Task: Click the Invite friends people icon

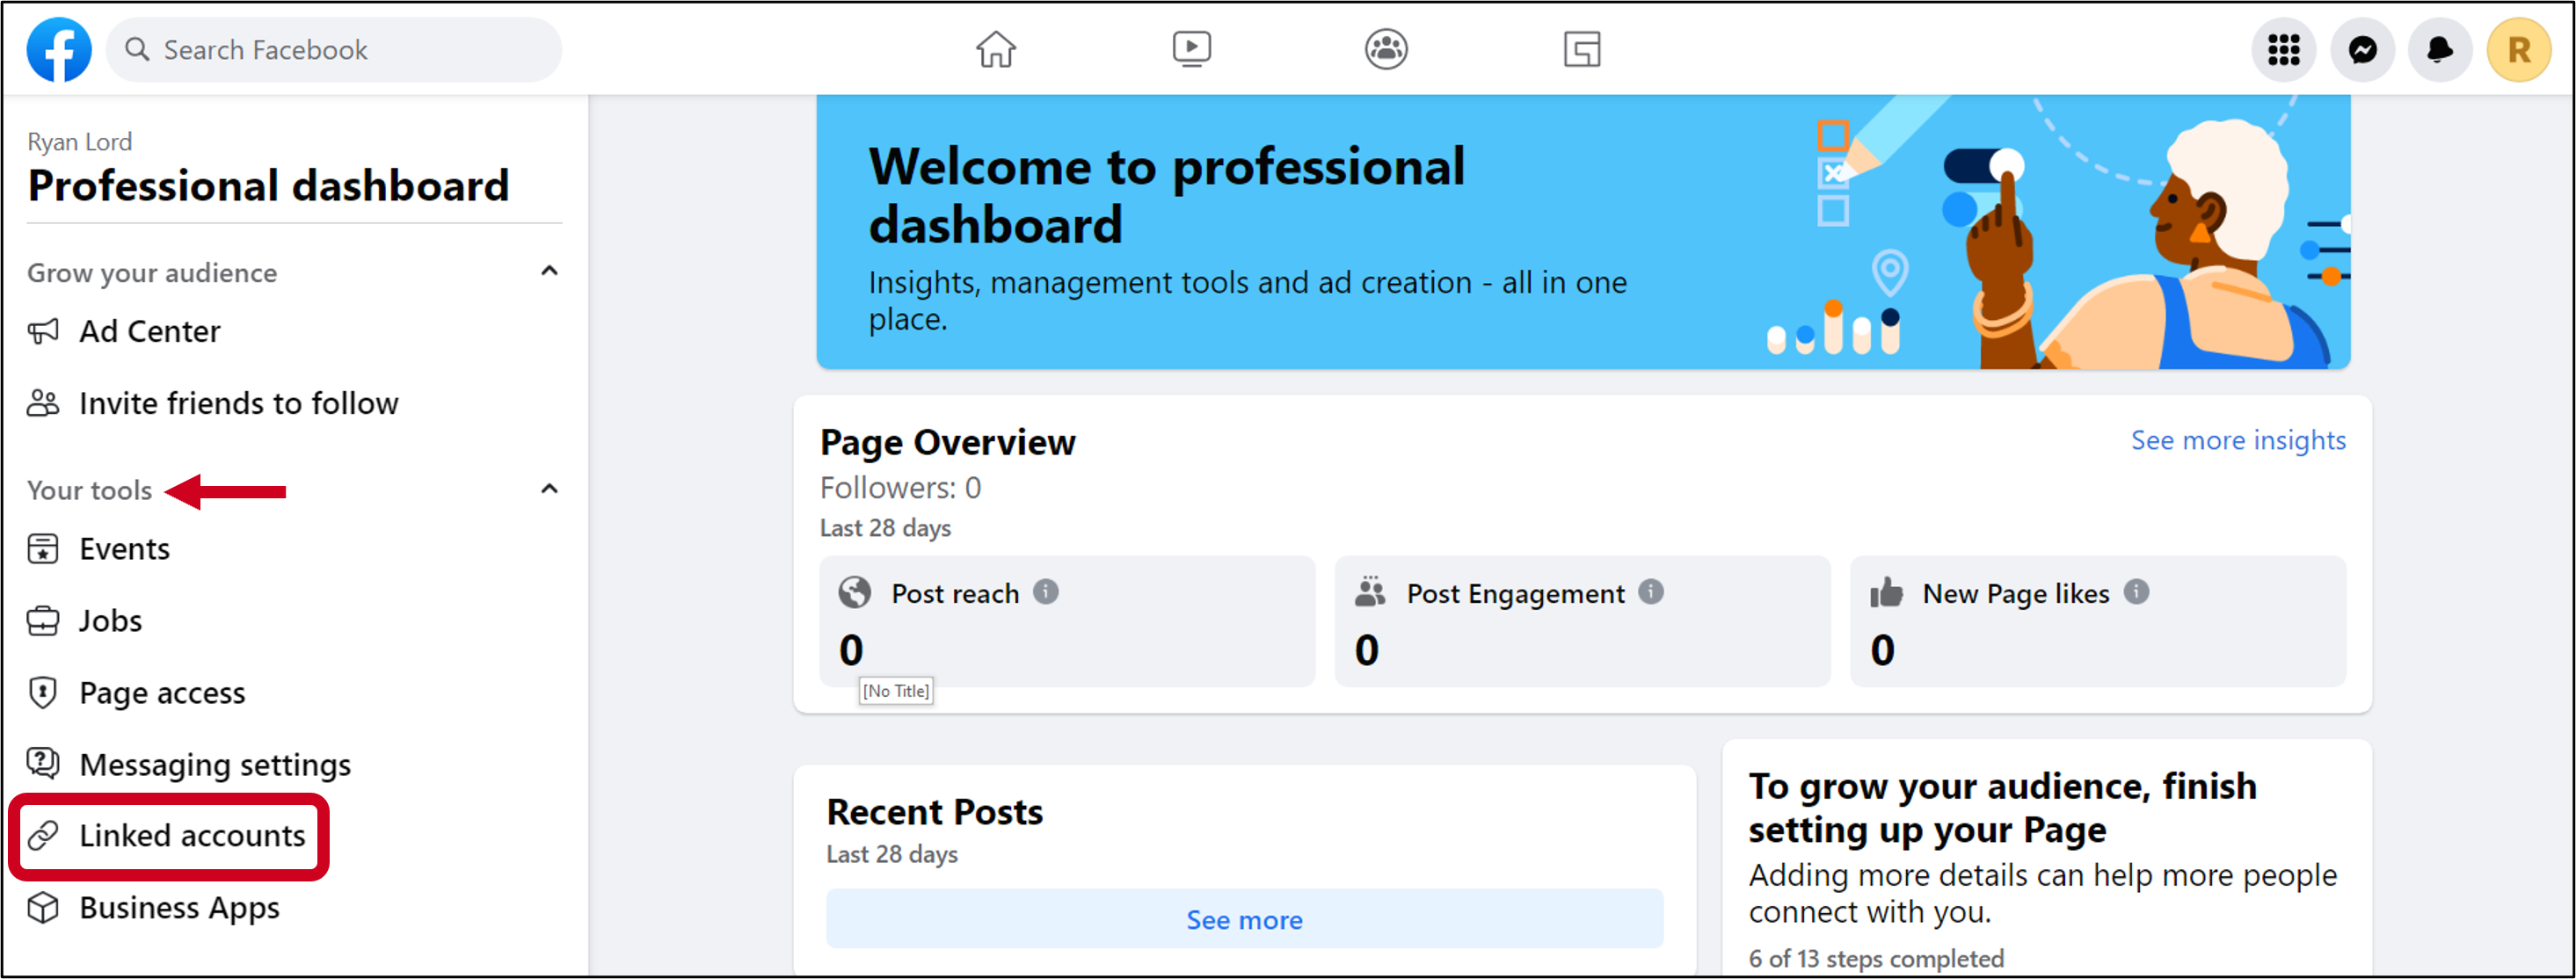Action: [x=43, y=403]
